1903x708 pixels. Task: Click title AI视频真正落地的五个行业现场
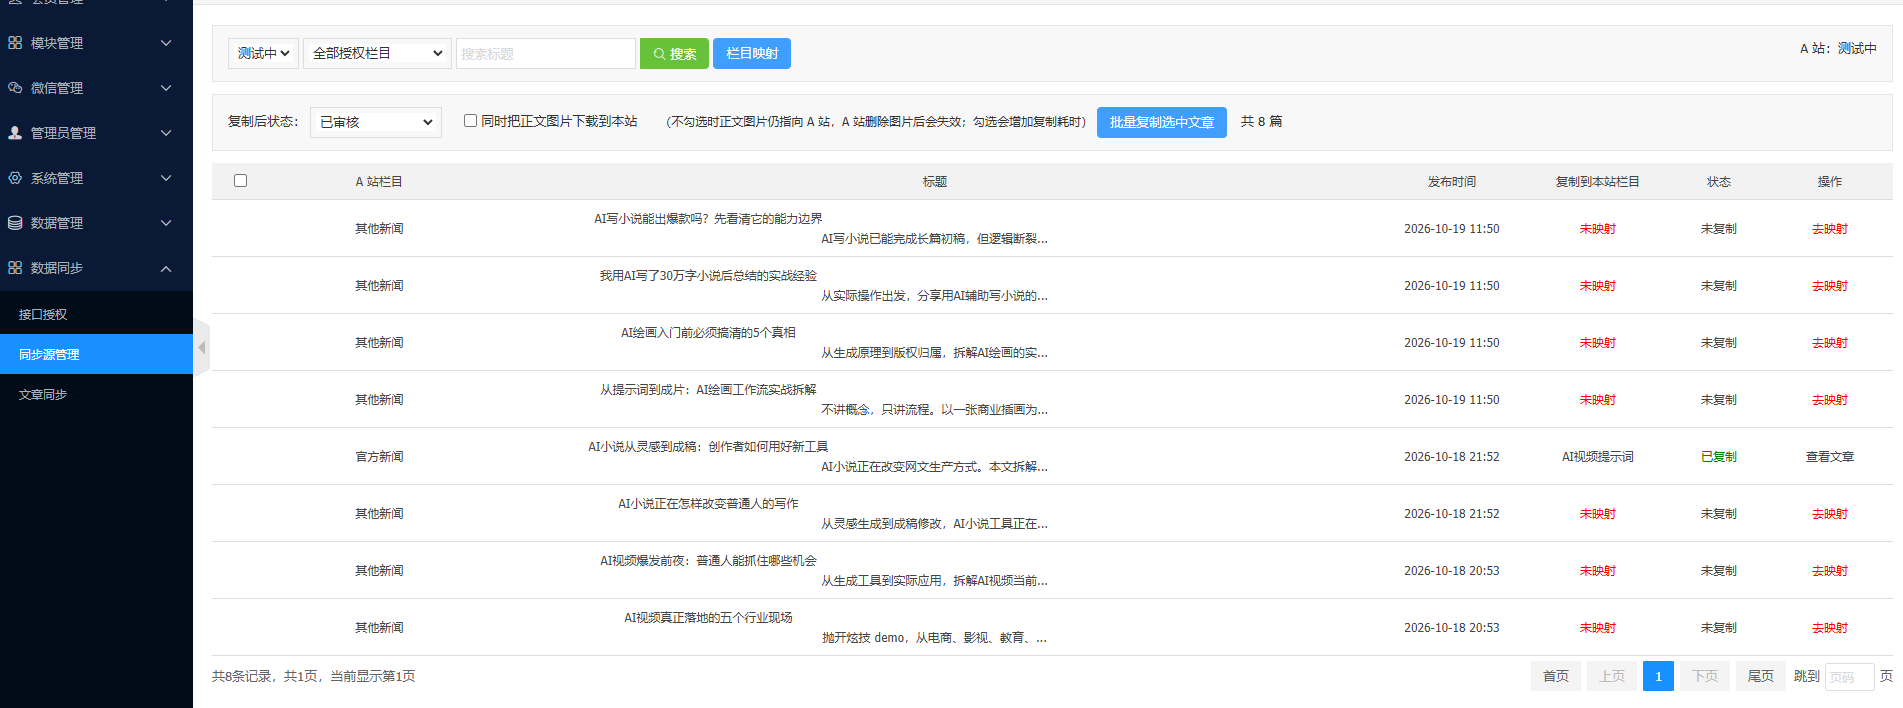(x=708, y=618)
